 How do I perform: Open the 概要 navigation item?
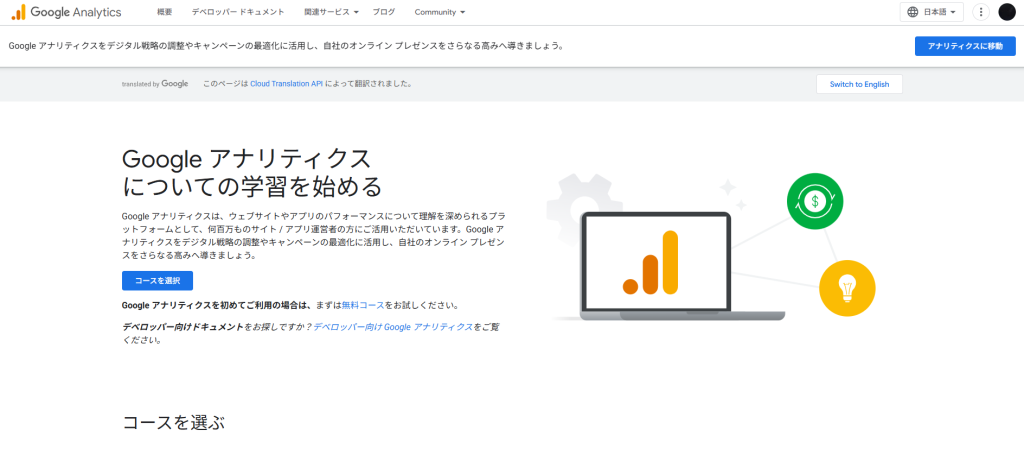[165, 12]
